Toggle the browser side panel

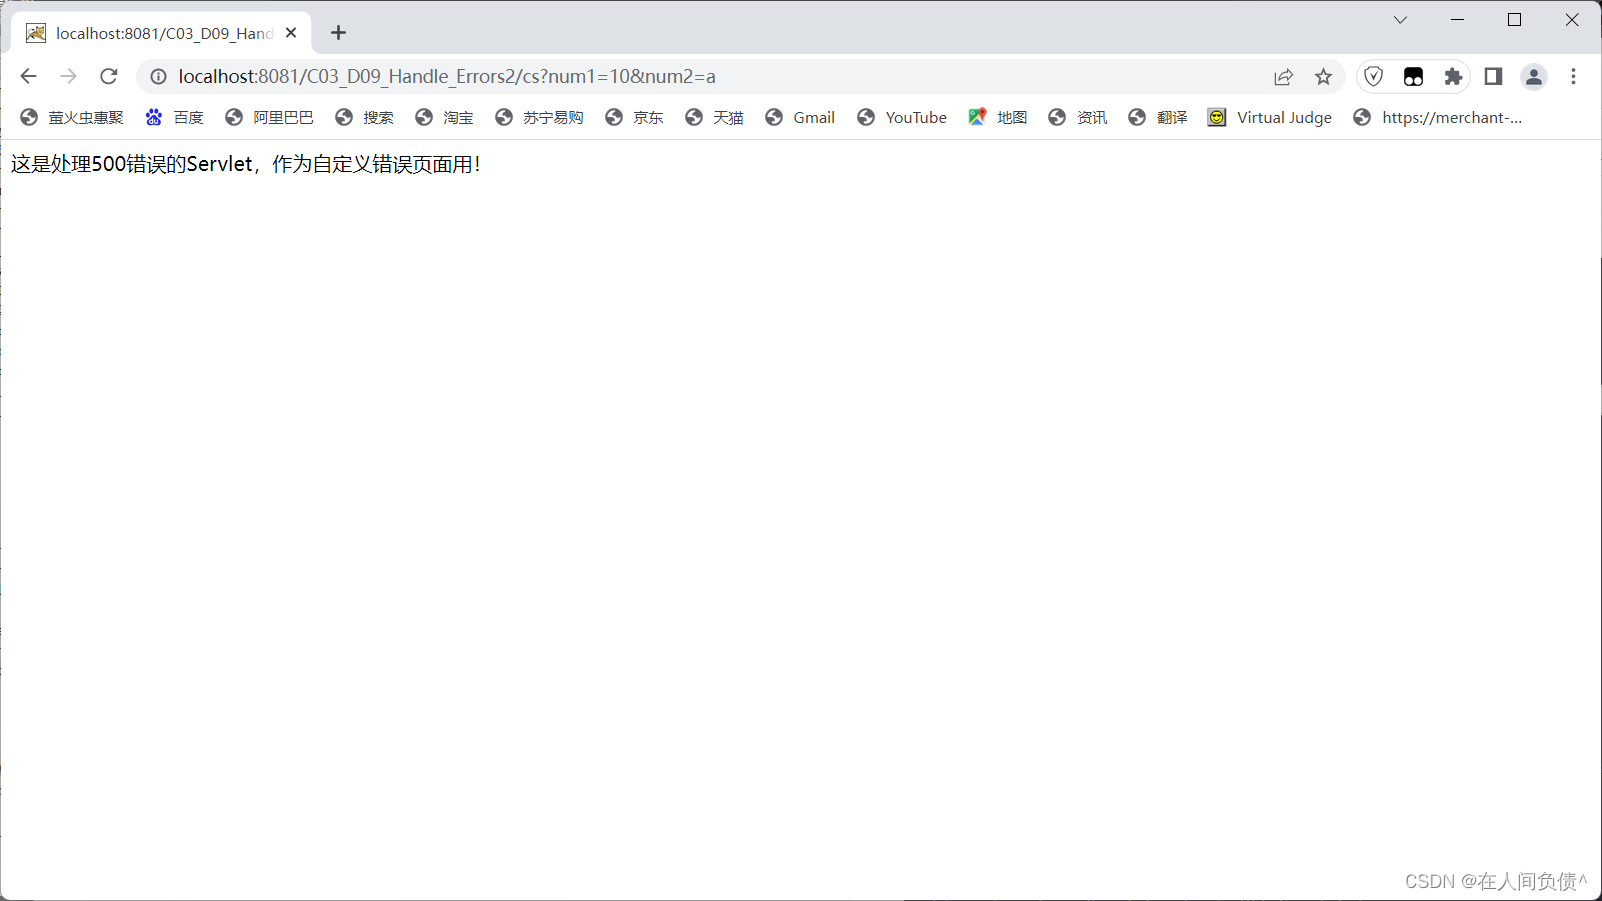1493,76
